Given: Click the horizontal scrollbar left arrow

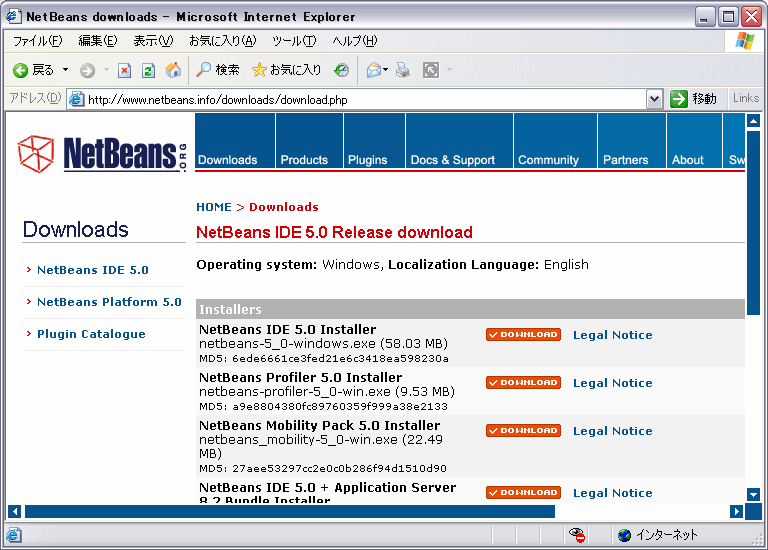Looking at the screenshot, I should [x=15, y=512].
